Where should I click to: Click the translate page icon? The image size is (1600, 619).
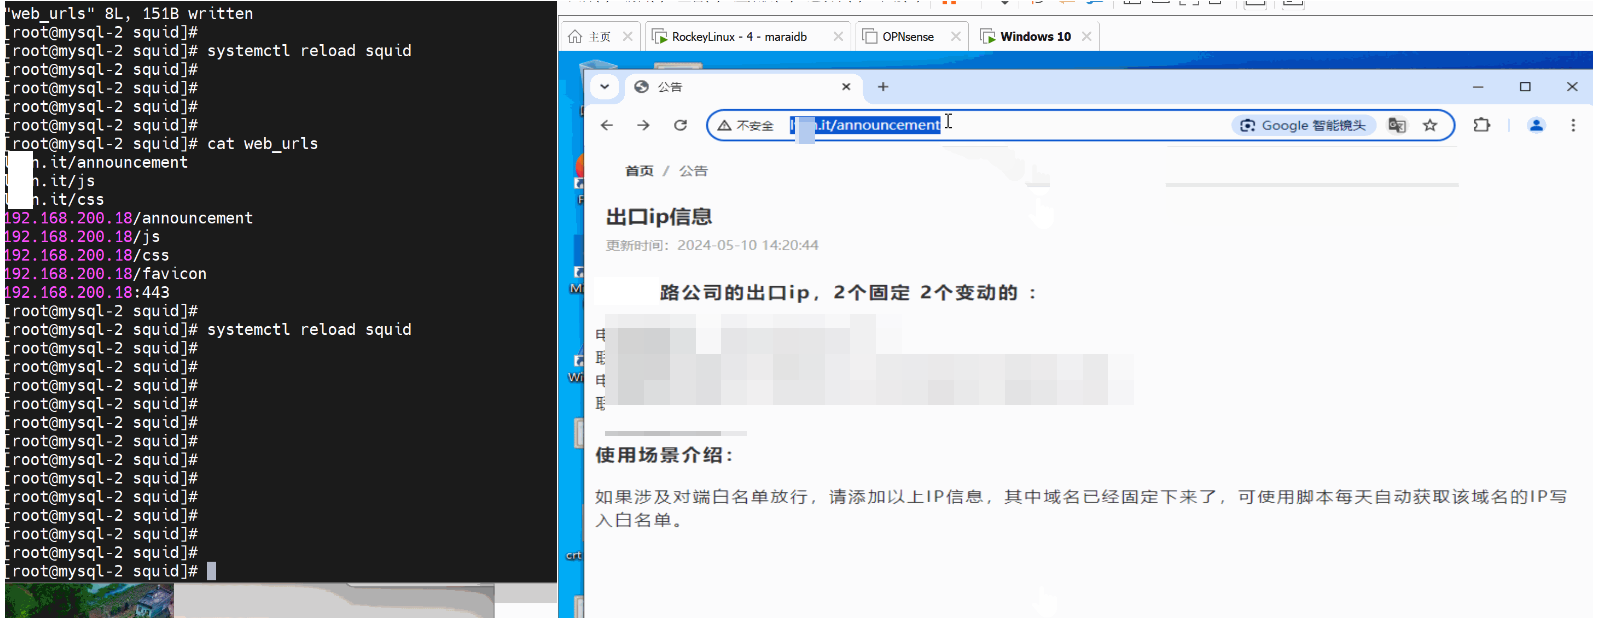pos(1397,125)
